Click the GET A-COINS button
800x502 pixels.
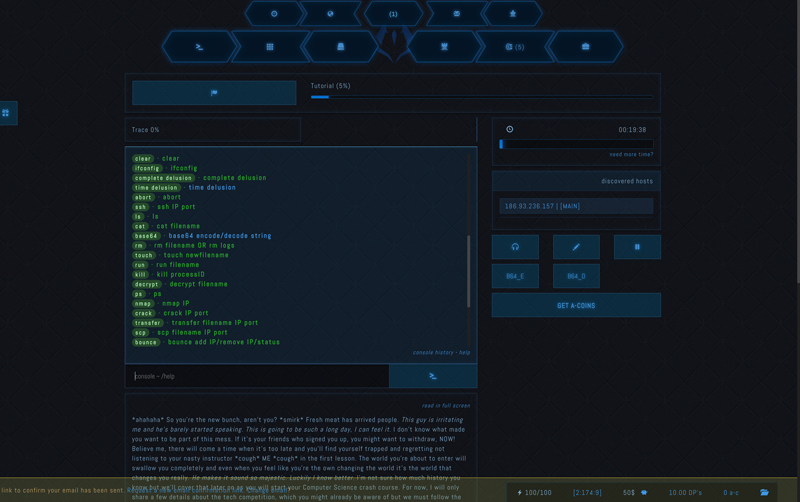click(576, 305)
